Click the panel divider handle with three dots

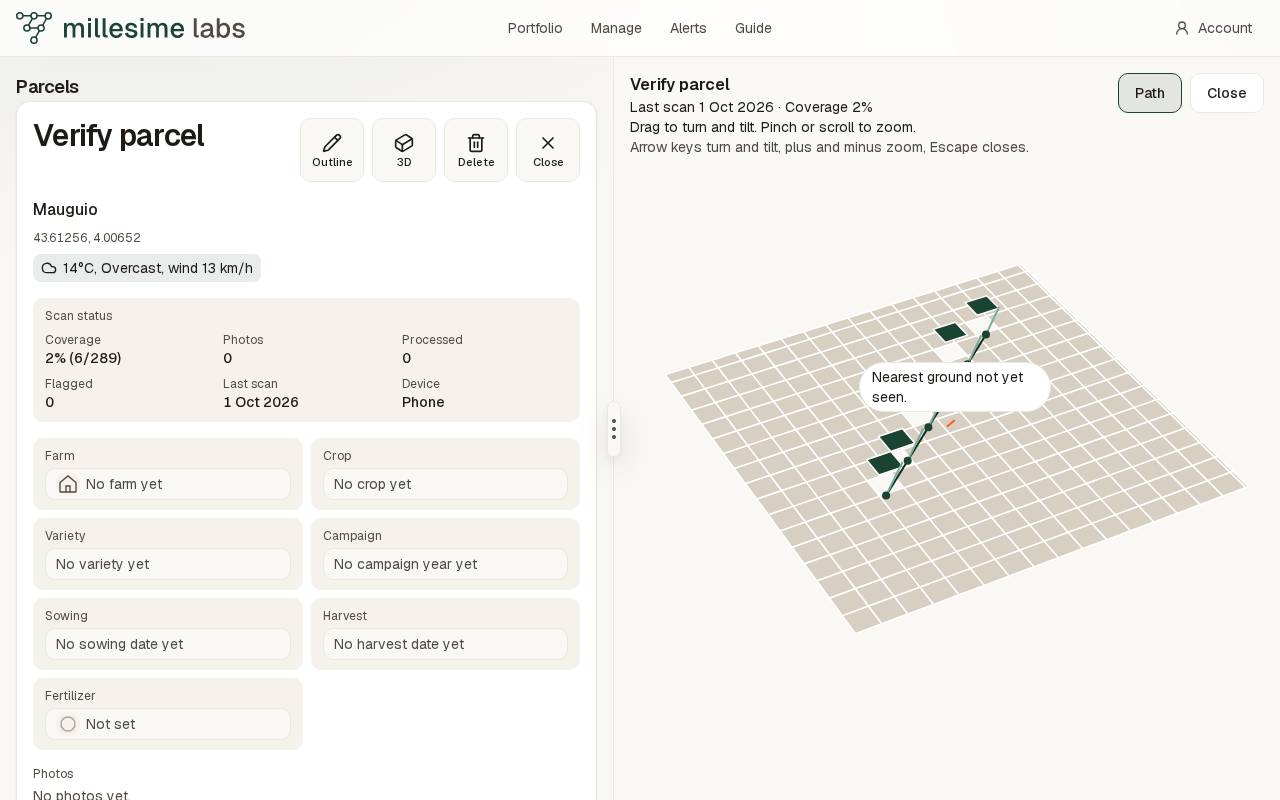[x=614, y=429]
